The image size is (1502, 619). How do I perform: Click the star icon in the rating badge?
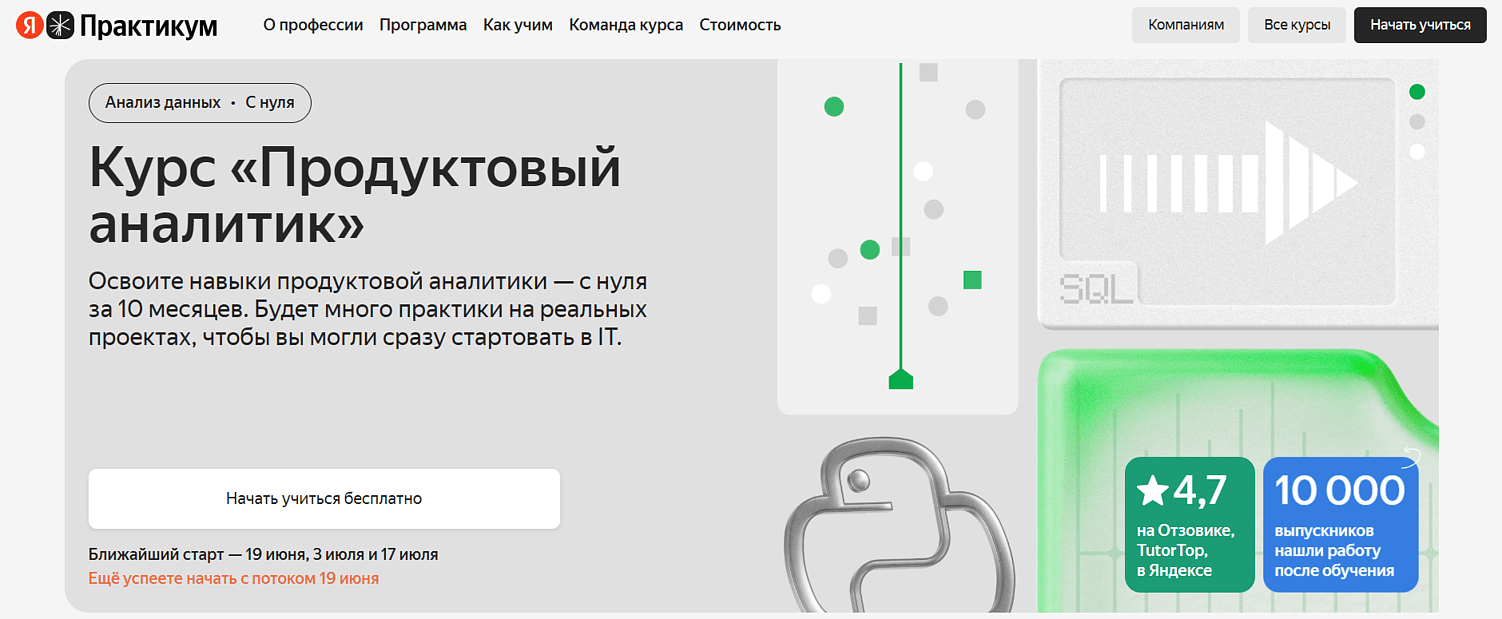pos(1154,491)
